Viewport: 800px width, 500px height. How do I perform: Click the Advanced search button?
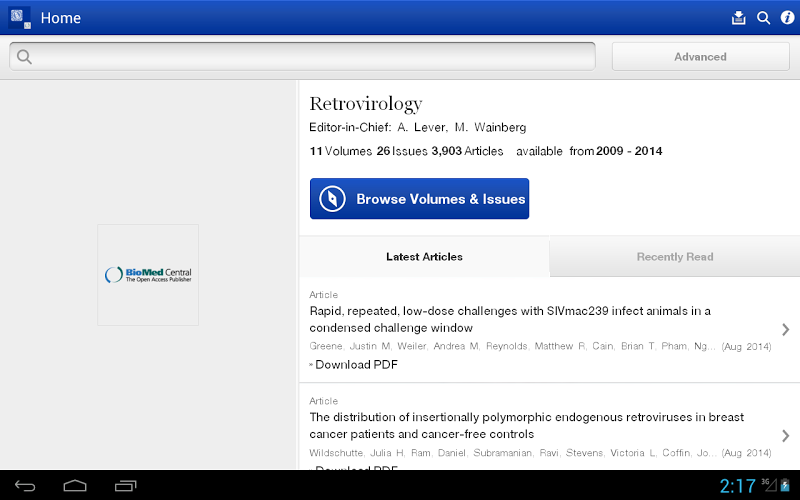(x=700, y=57)
